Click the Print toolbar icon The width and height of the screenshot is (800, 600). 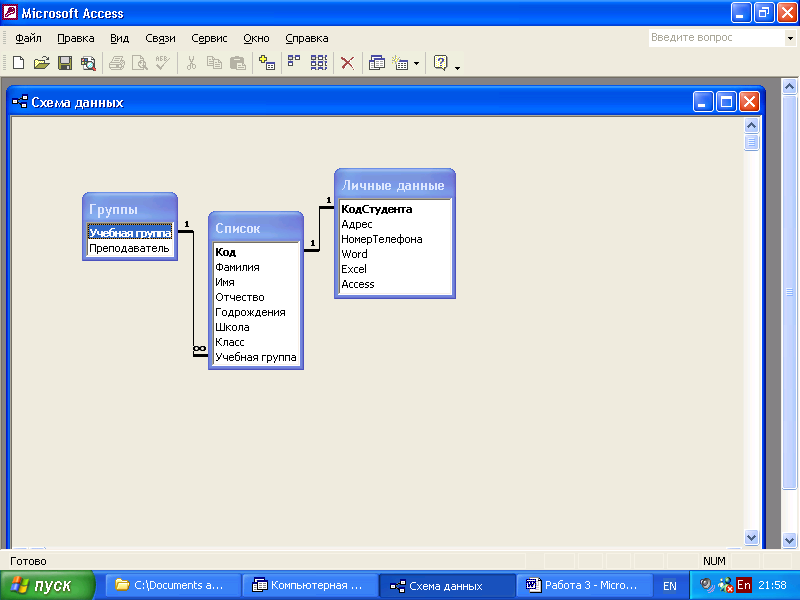point(117,63)
